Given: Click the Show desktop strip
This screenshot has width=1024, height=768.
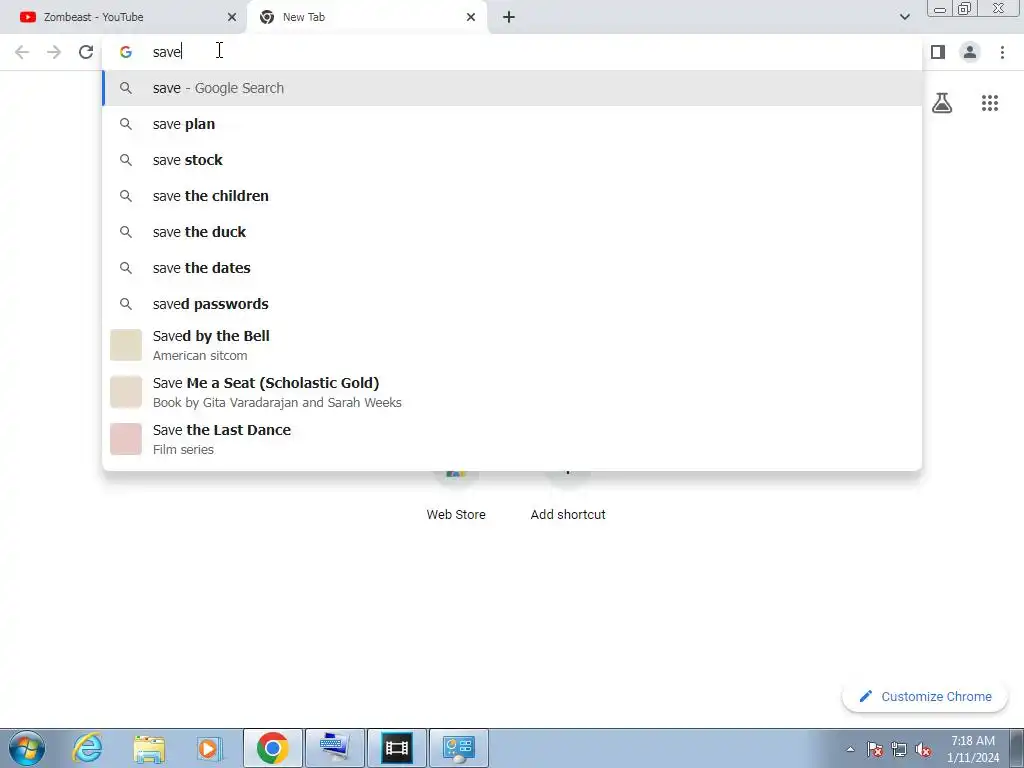Looking at the screenshot, I should (x=1017, y=748).
